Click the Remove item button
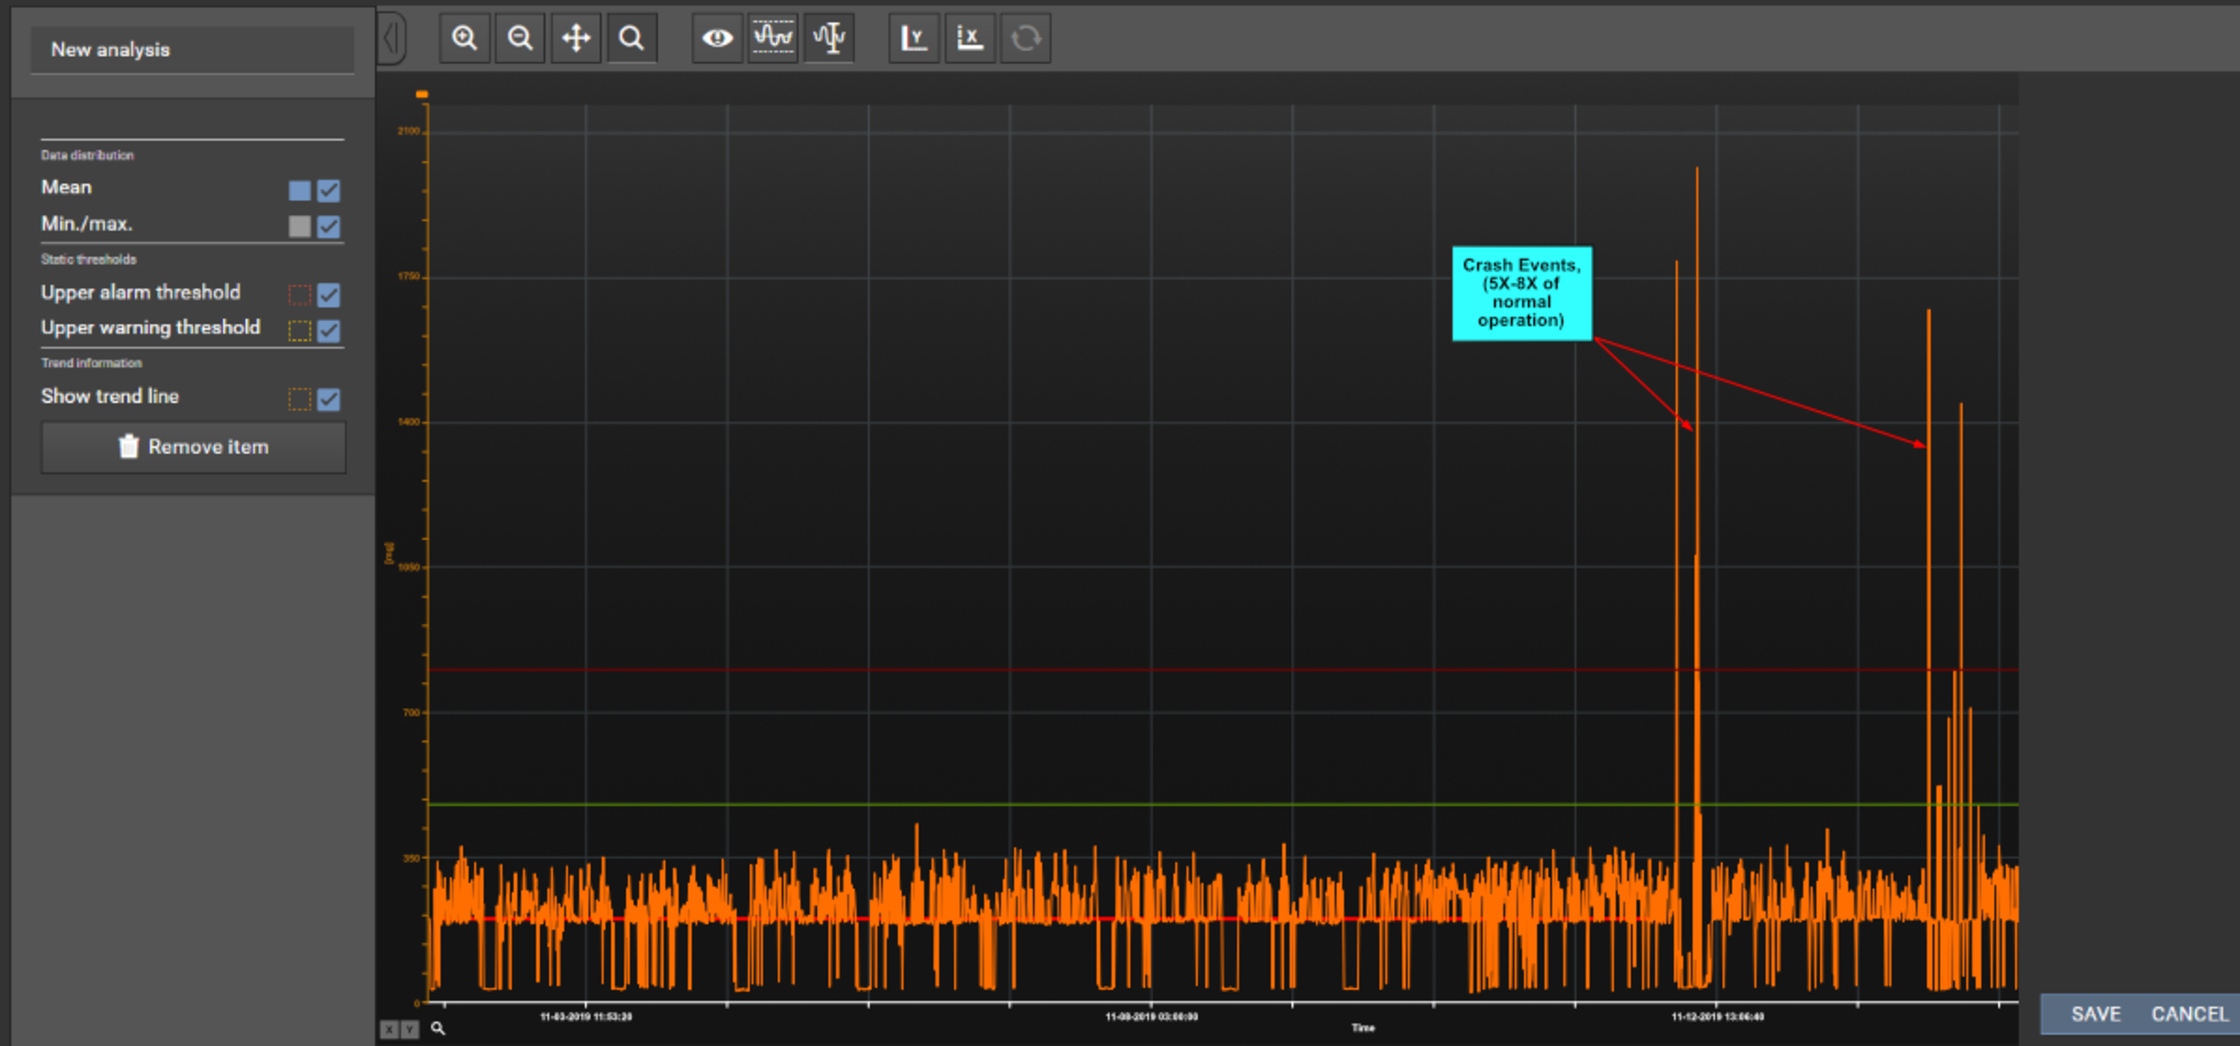This screenshot has width=2240, height=1046. point(193,447)
